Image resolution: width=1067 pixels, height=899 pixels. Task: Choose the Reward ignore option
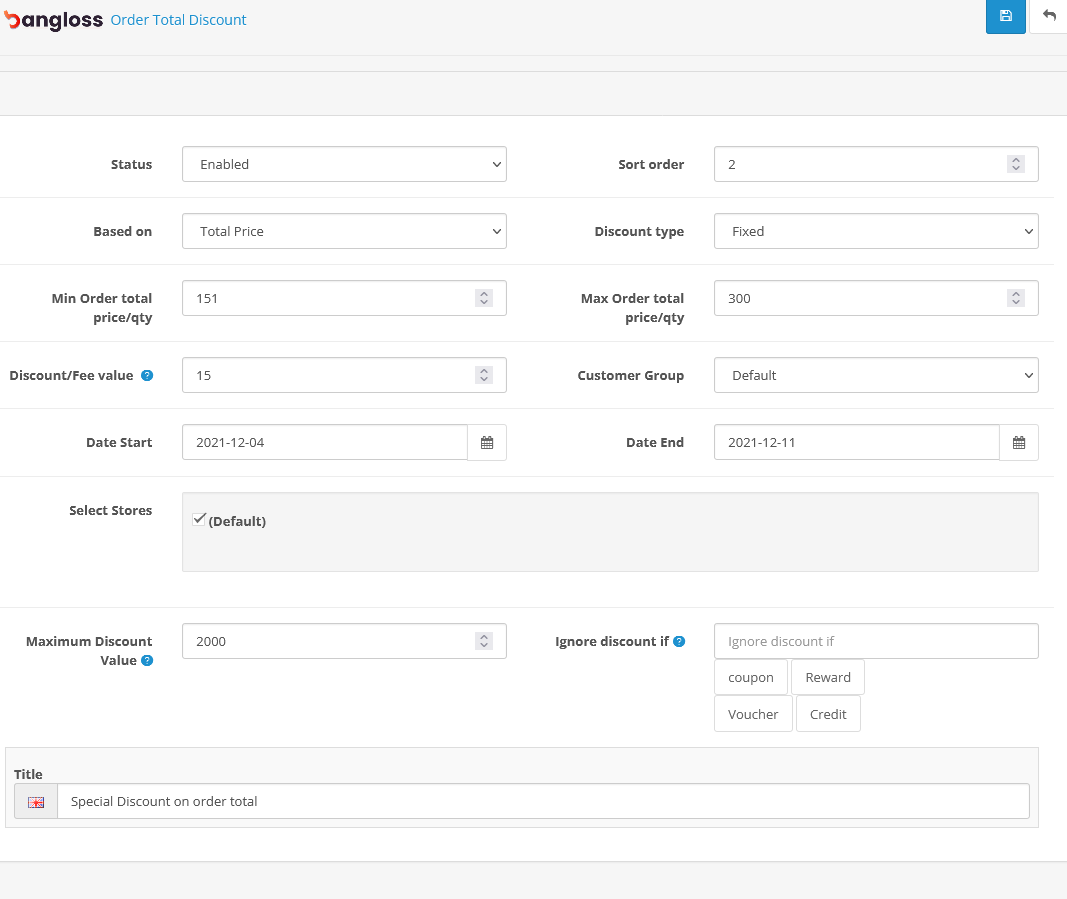click(828, 678)
